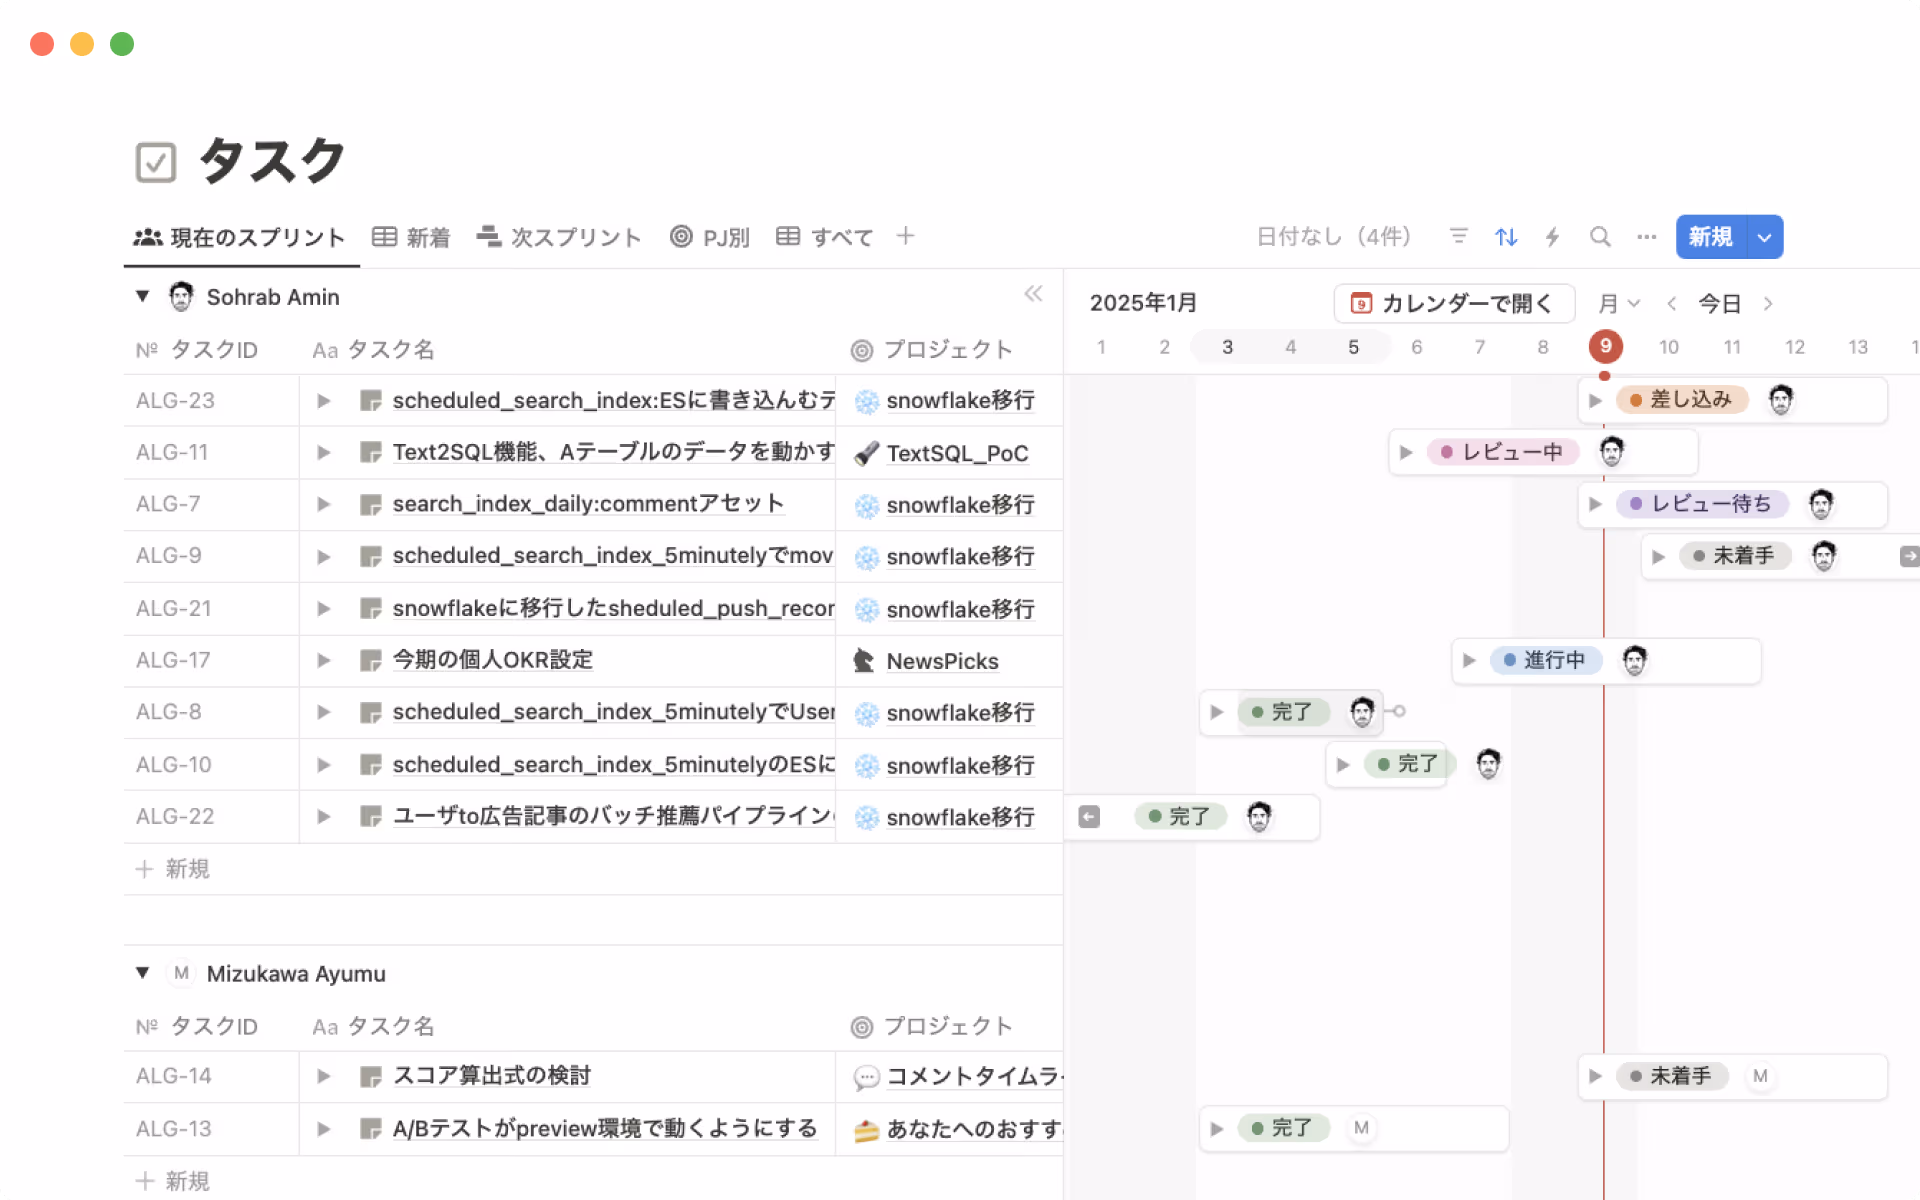Open the sort menu via the arrows icon
This screenshot has height=1200, width=1920.
click(1506, 236)
